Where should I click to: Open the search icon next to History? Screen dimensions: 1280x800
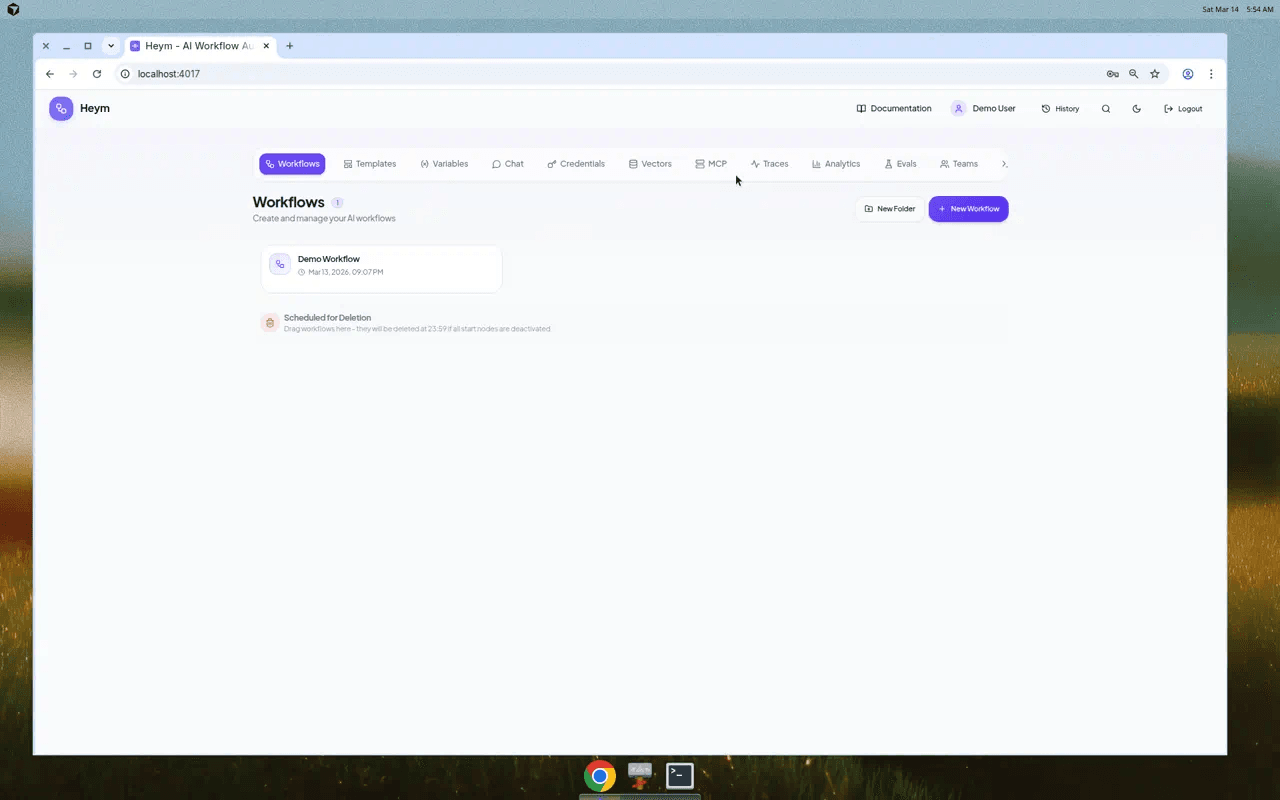pyautogui.click(x=1106, y=108)
